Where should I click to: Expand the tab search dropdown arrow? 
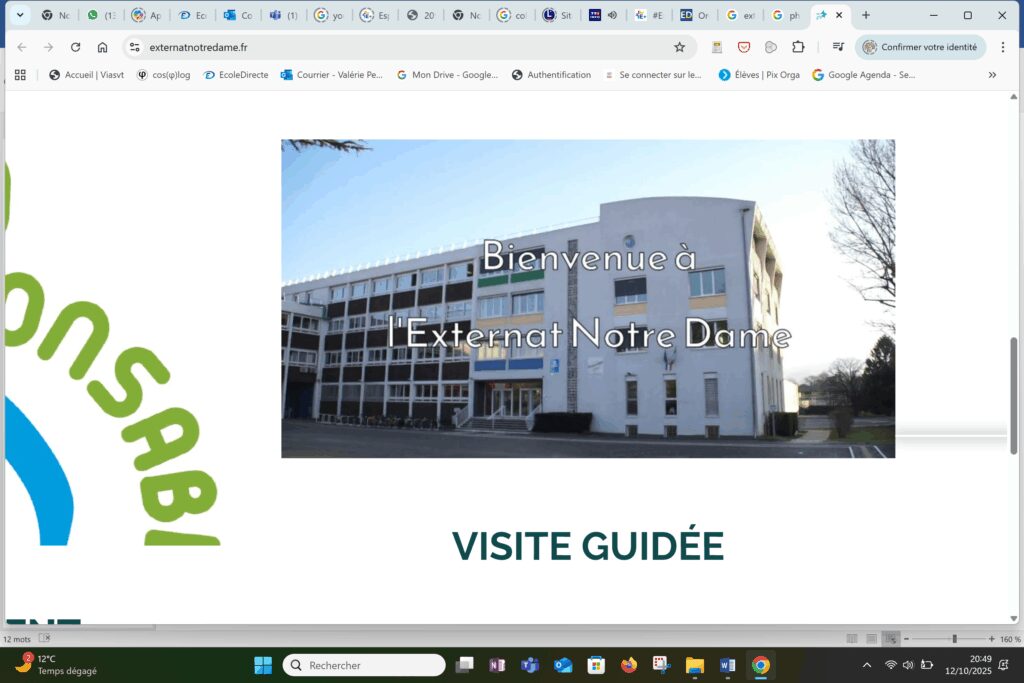19,15
